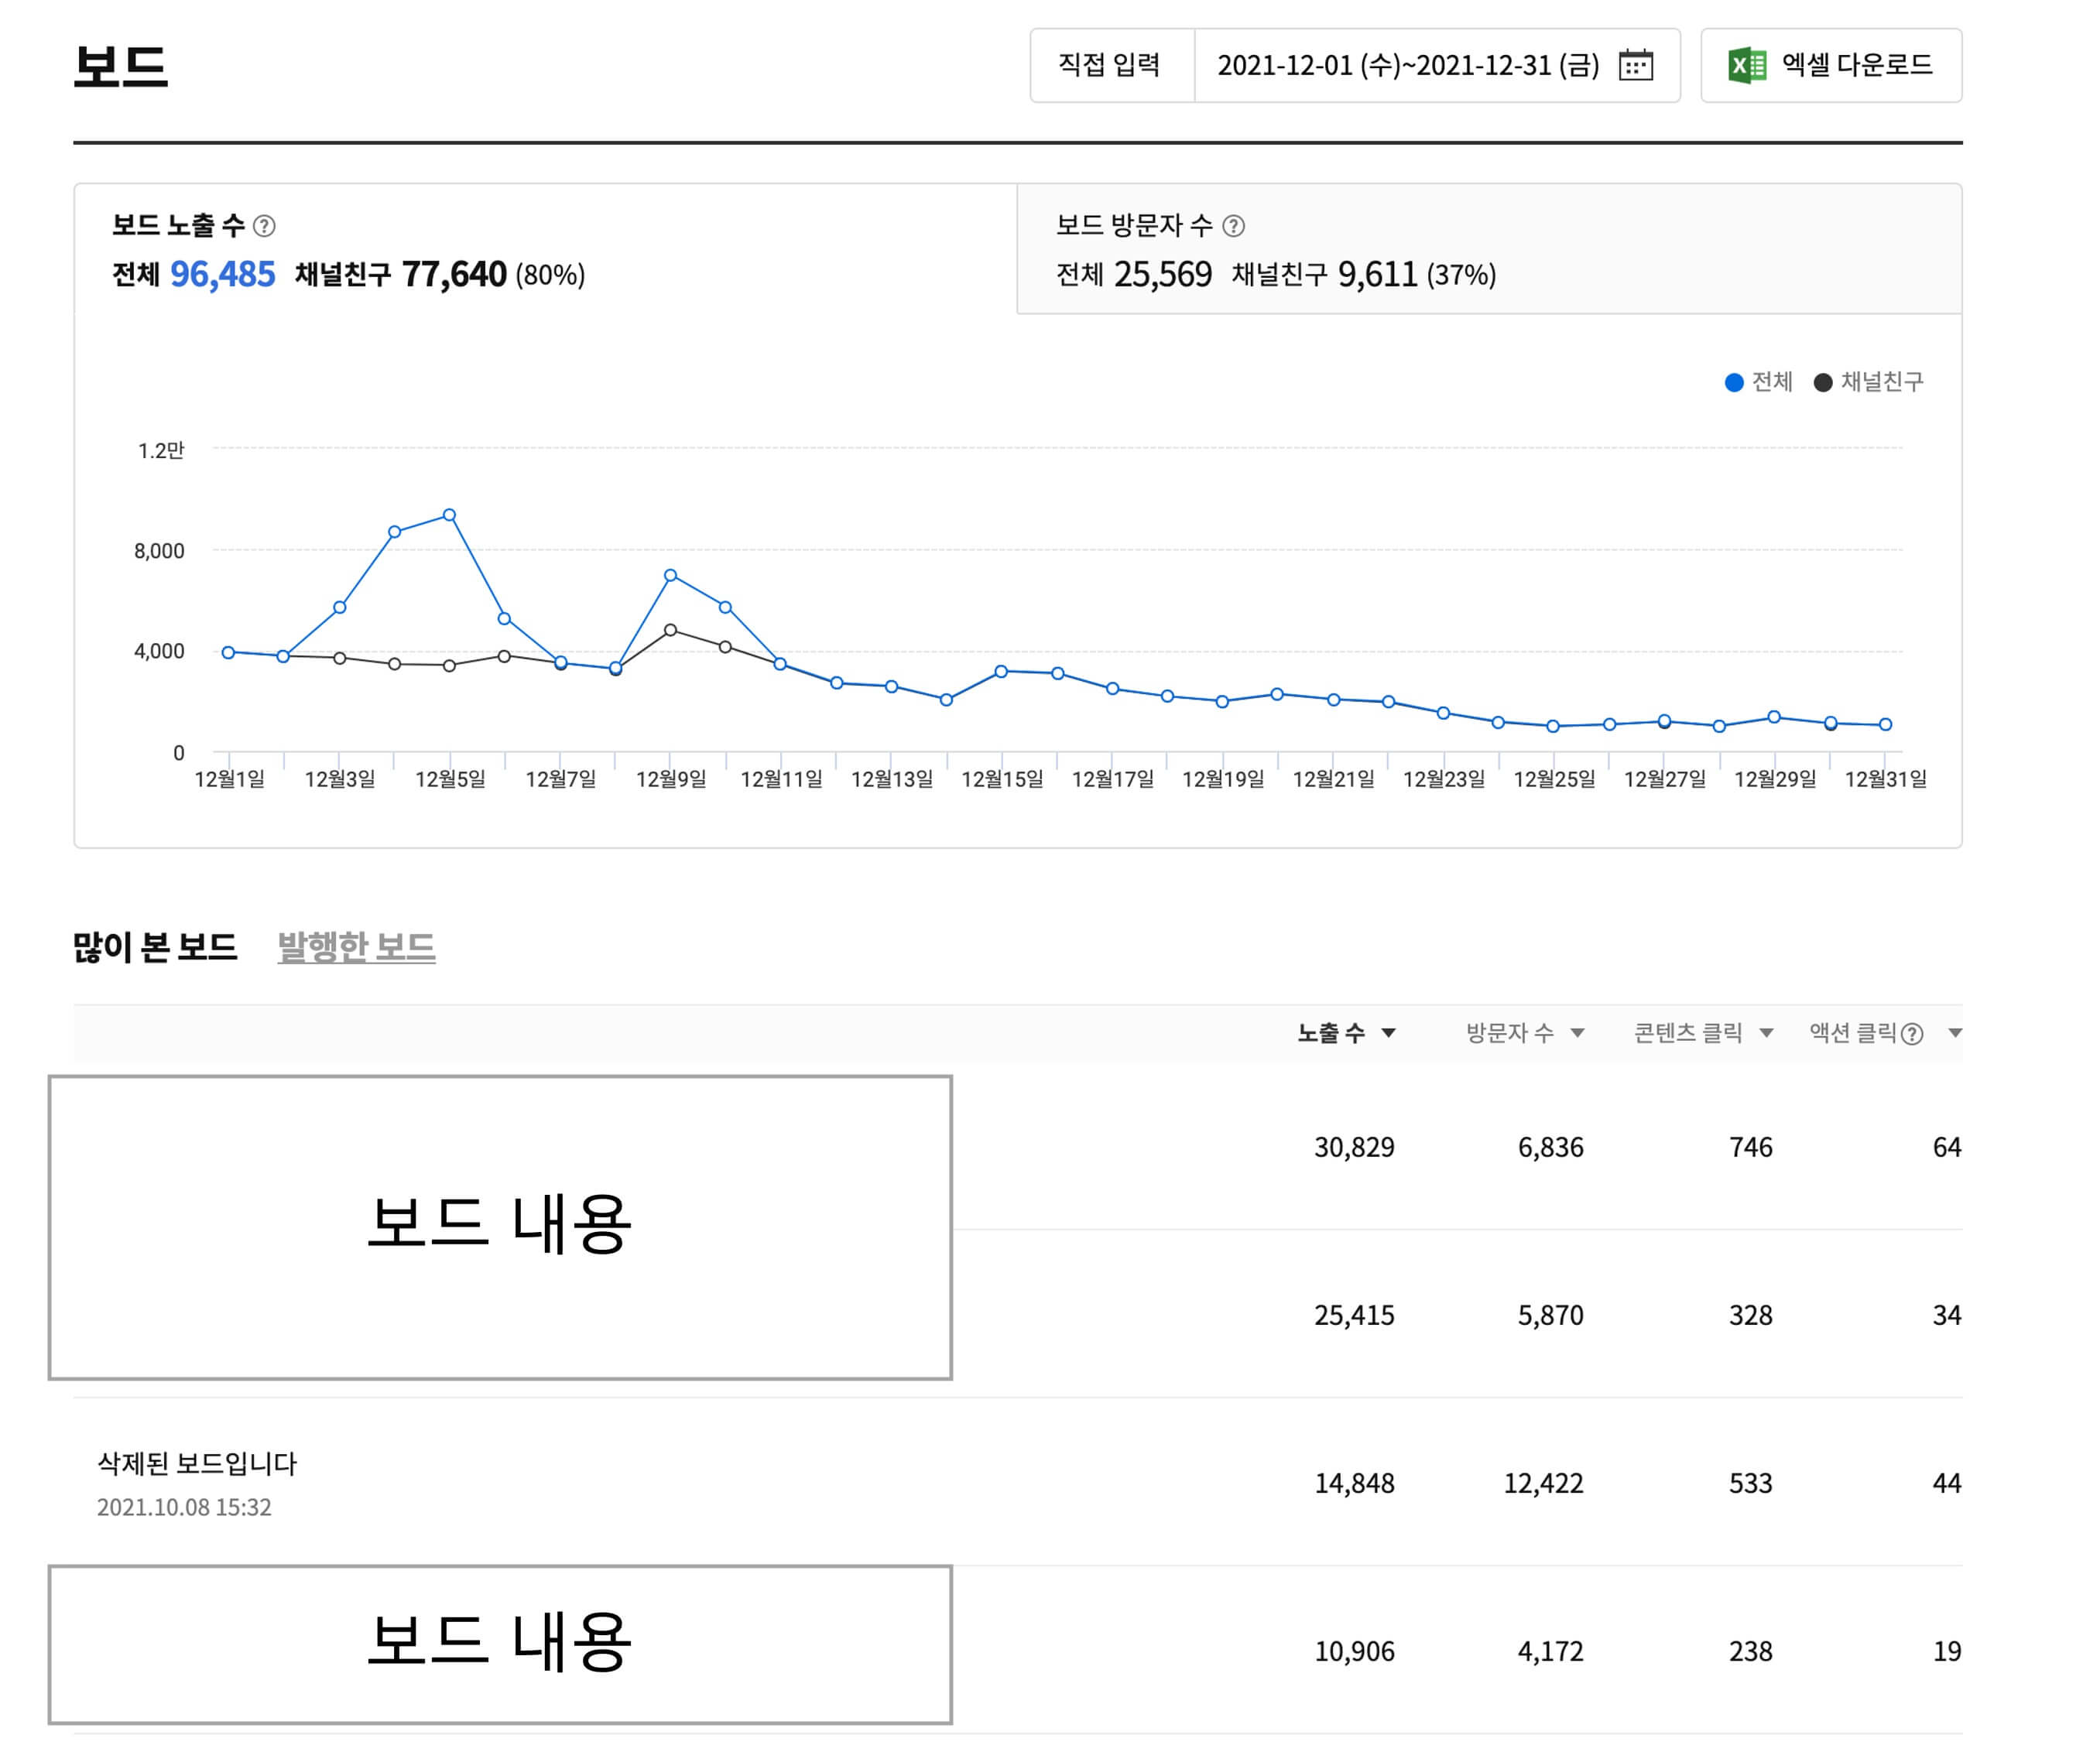This screenshot has width=2100, height=1752.
Task: Click the 12월5일 peak data point
Action: 449,515
